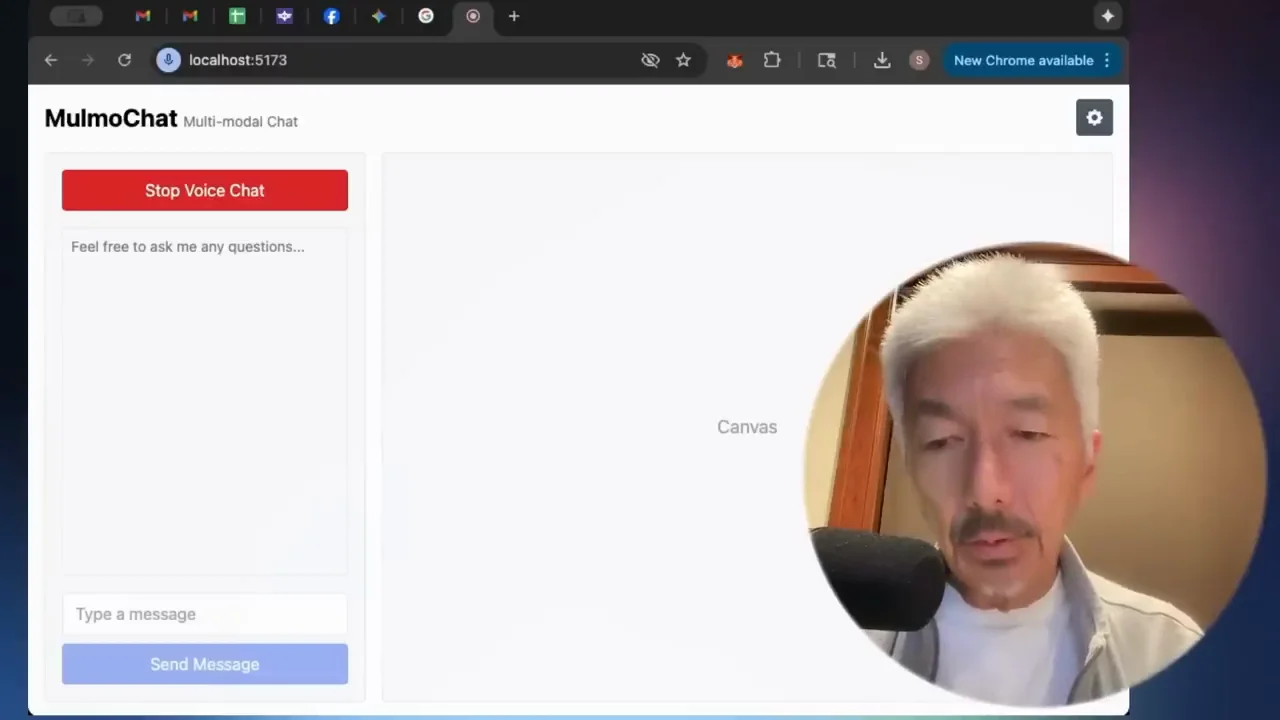Click the crossed-out eye icon

click(x=650, y=60)
